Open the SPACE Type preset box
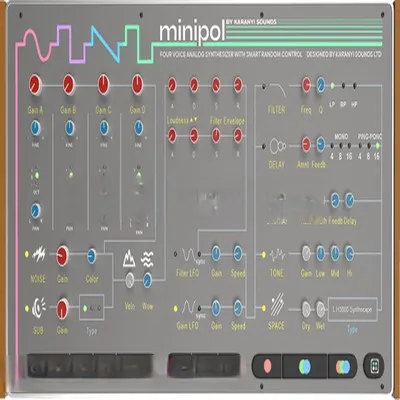 (x=353, y=309)
